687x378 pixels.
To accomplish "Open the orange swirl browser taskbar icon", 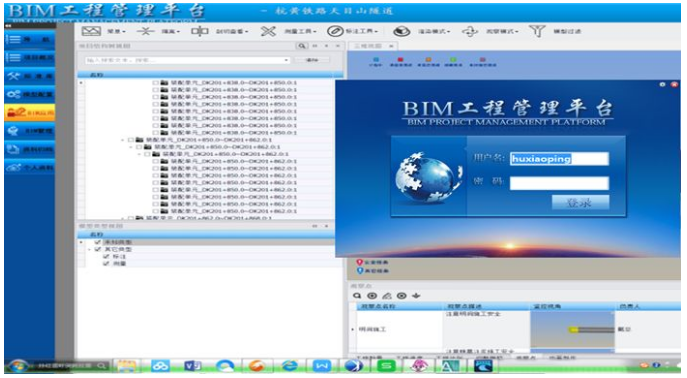I will (257, 366).
